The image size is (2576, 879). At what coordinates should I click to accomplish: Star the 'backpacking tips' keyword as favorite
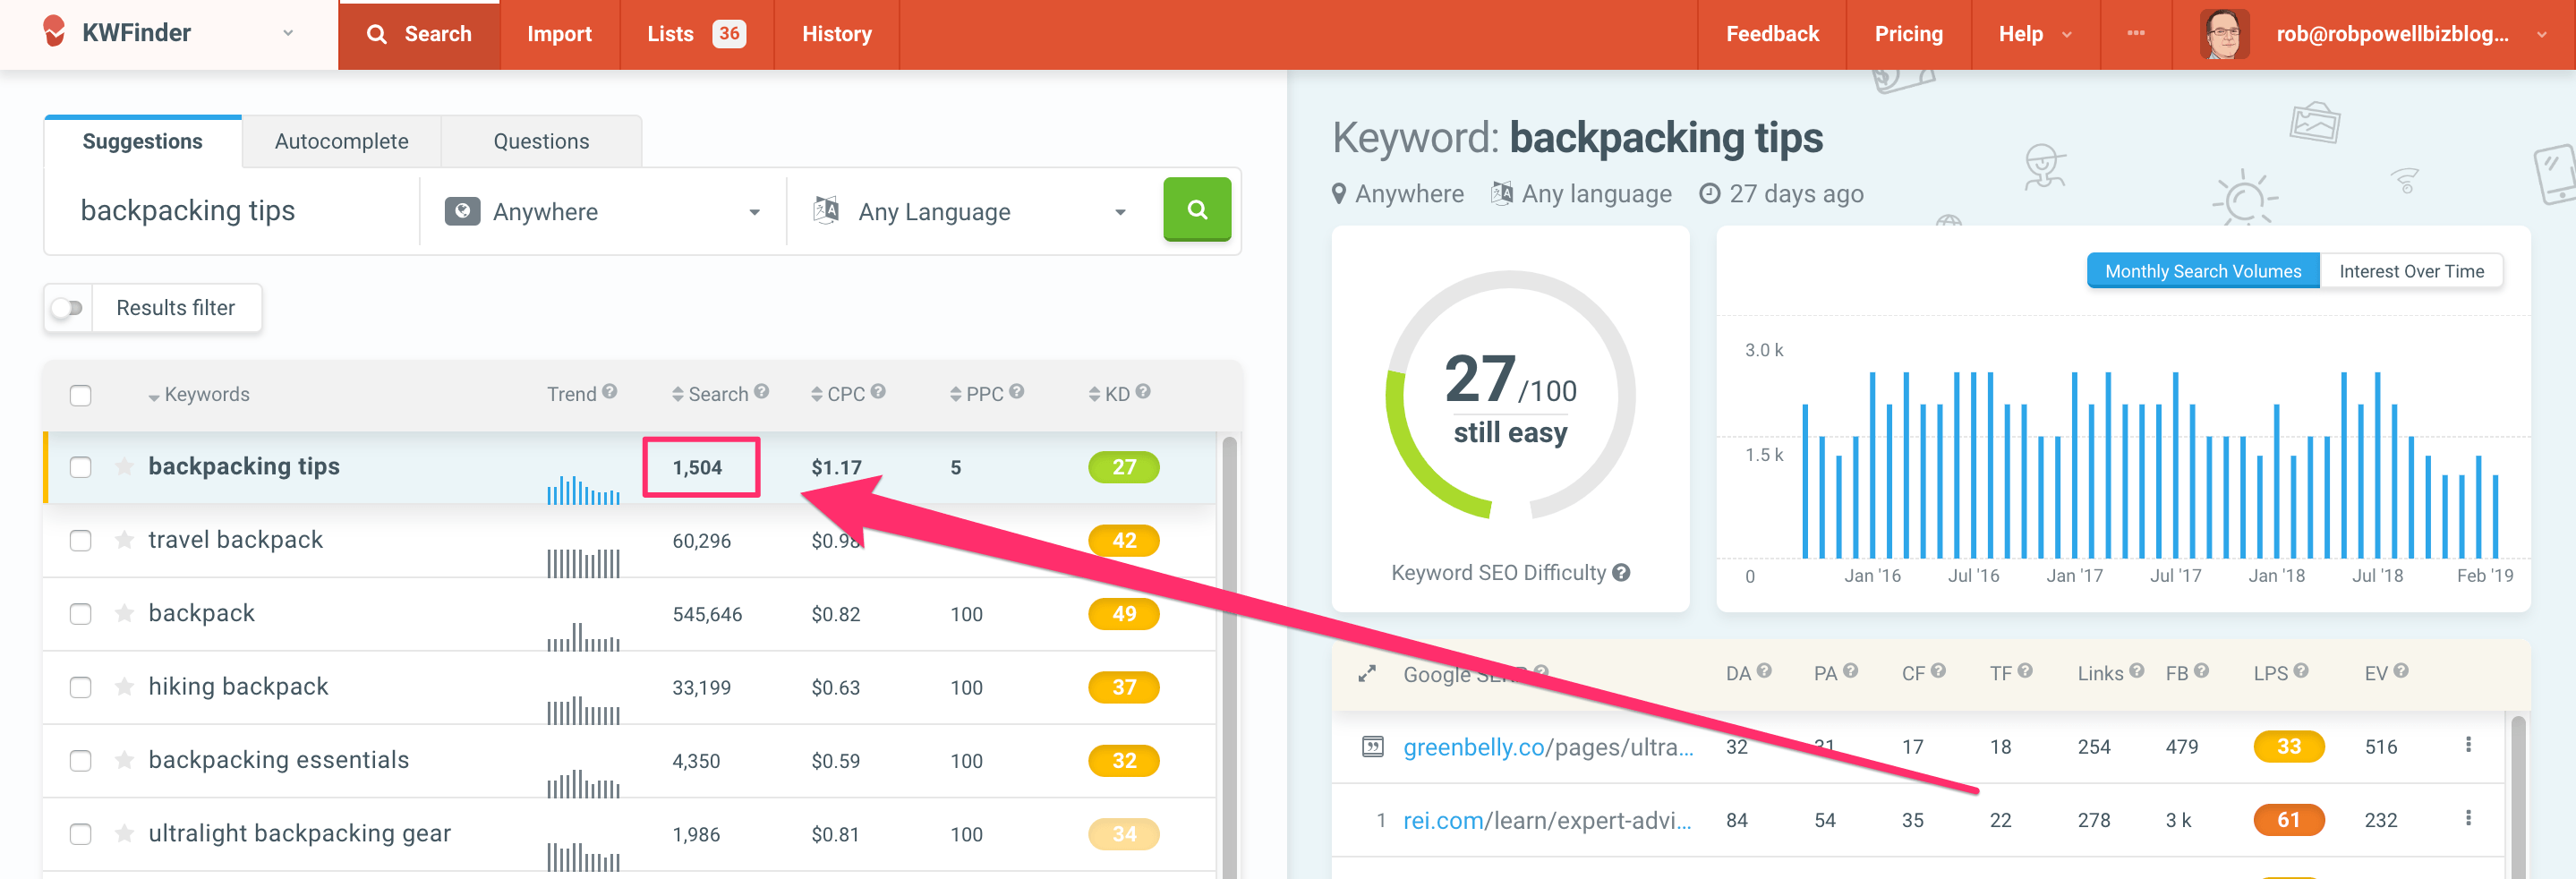click(124, 466)
